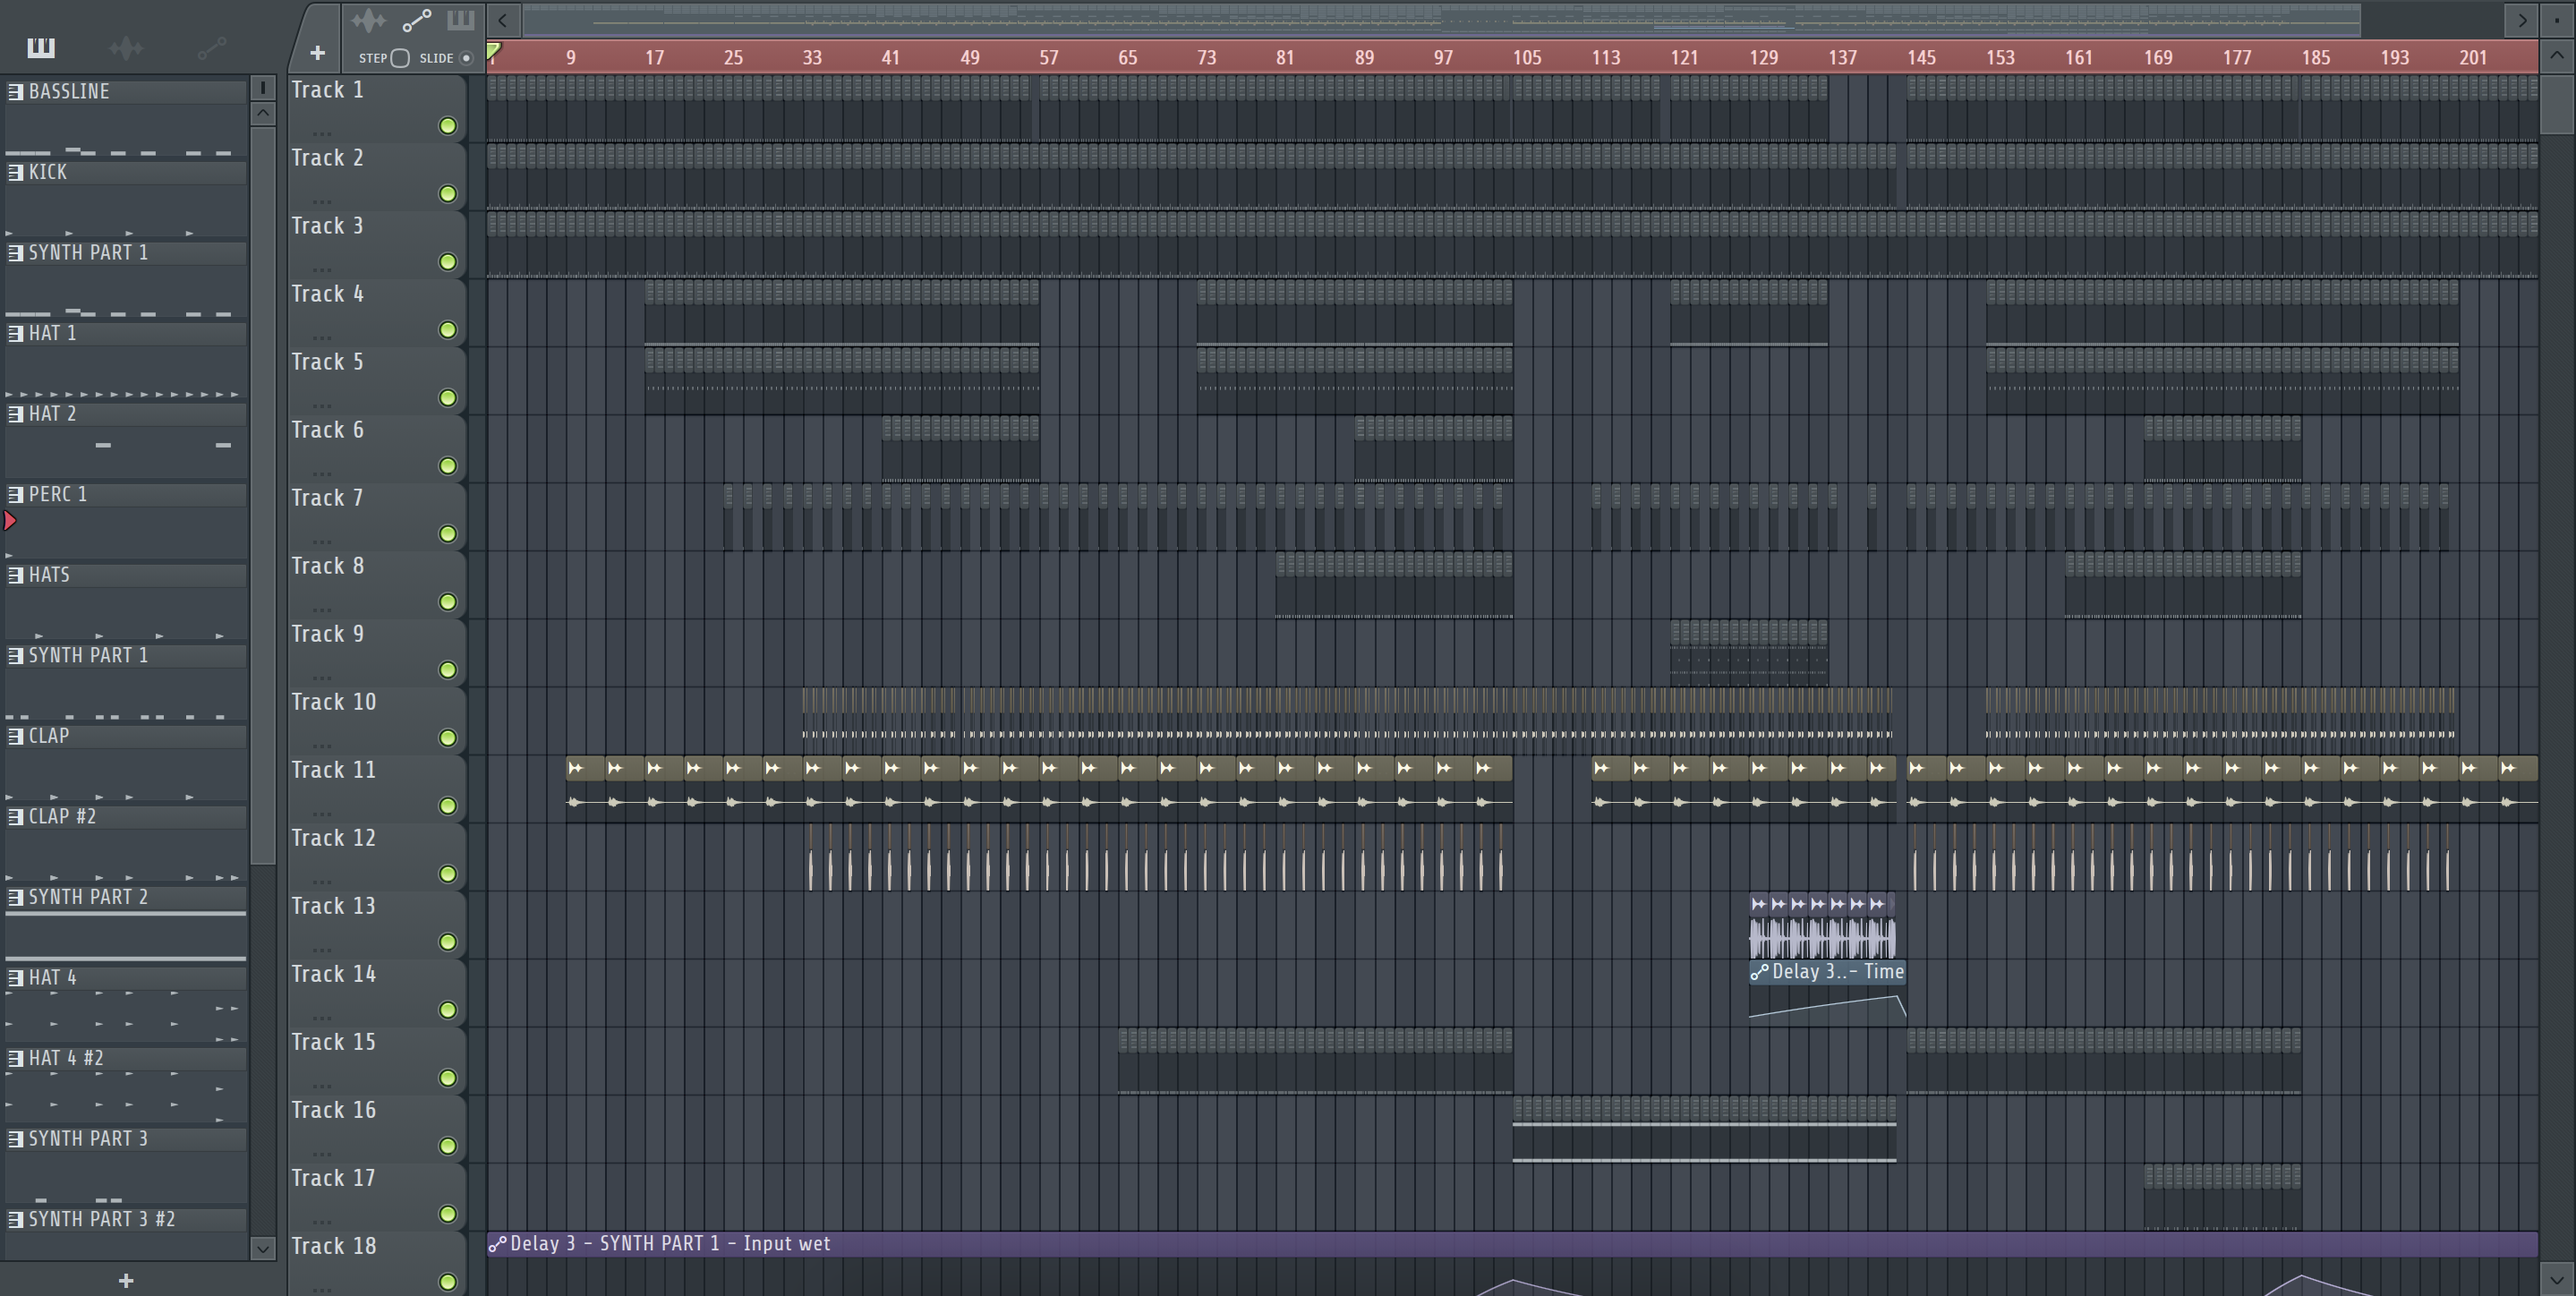Click the small dot button at the top-right corner
The image size is (2576, 1296).
[x=2557, y=20]
